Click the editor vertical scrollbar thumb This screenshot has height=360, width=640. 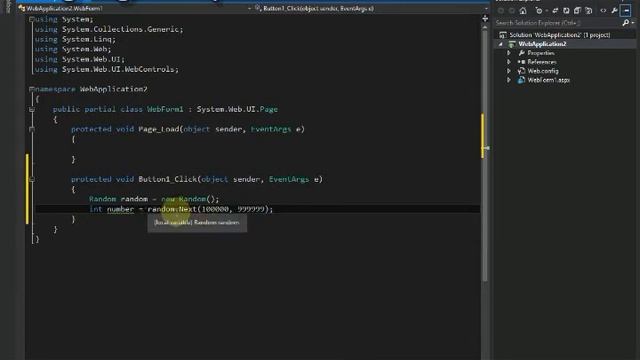[x=485, y=155]
